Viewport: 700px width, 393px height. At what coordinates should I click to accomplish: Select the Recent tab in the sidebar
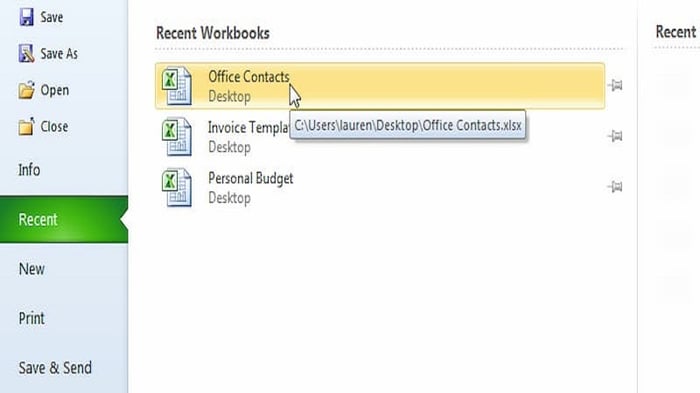[x=64, y=219]
